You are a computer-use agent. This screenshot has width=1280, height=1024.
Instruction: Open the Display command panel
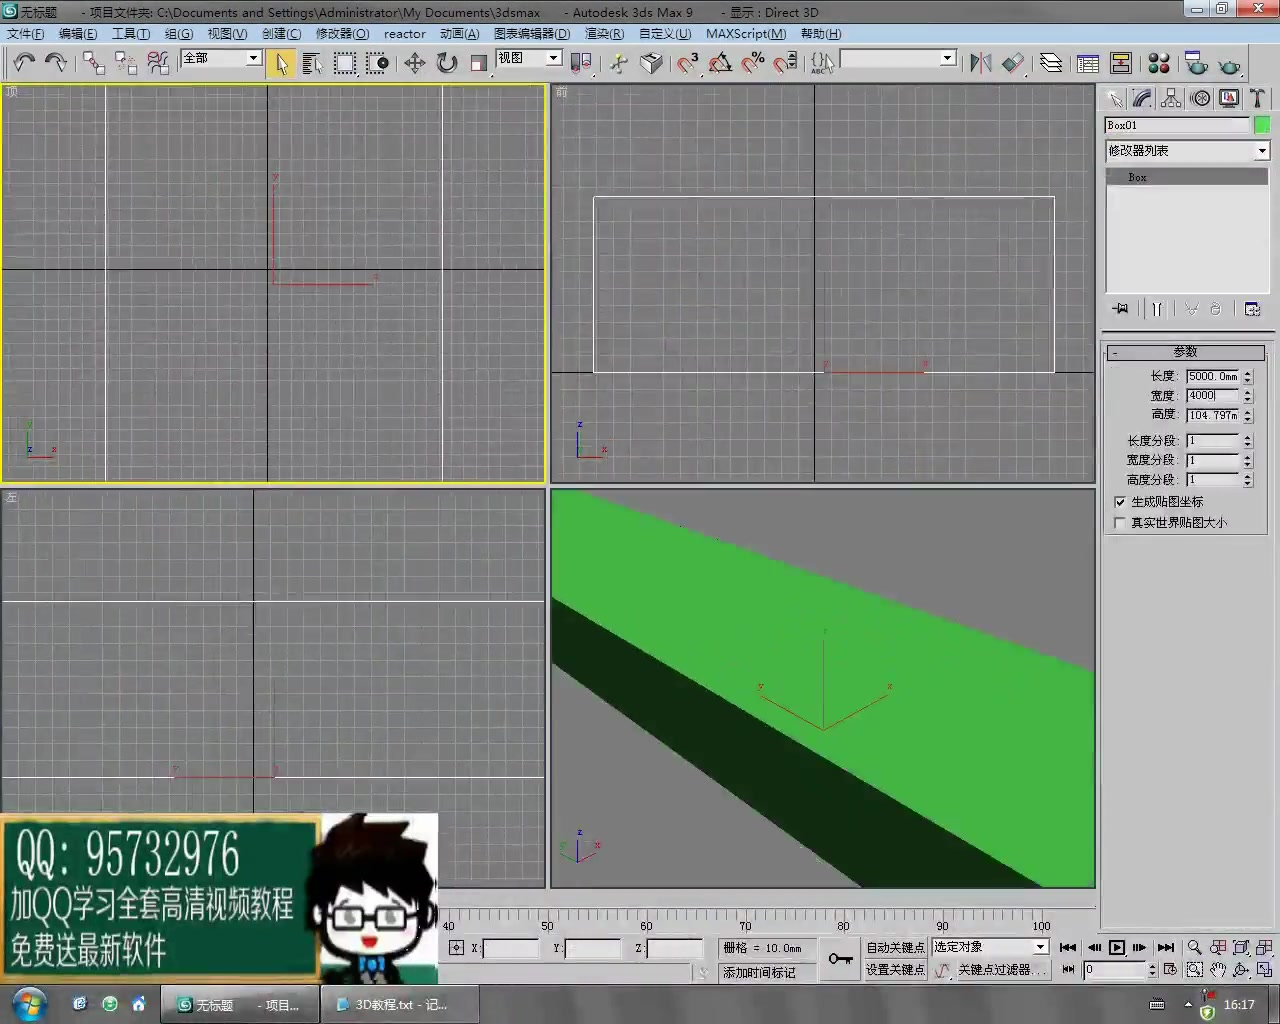tap(1228, 97)
